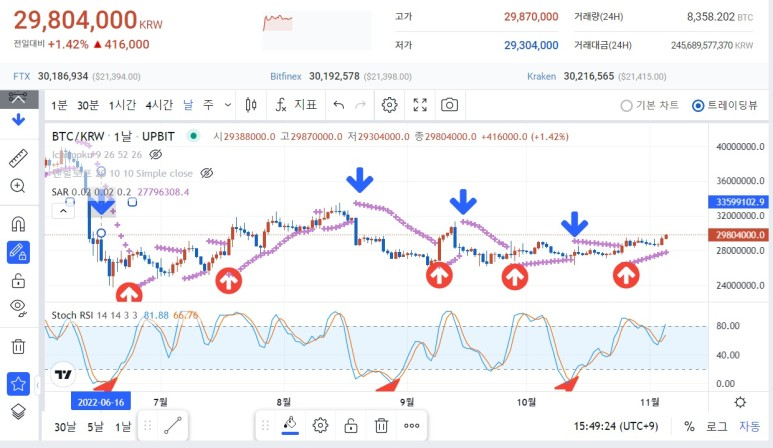Select the ruler measure tool
Screen dimensions: 773x448
[18, 158]
